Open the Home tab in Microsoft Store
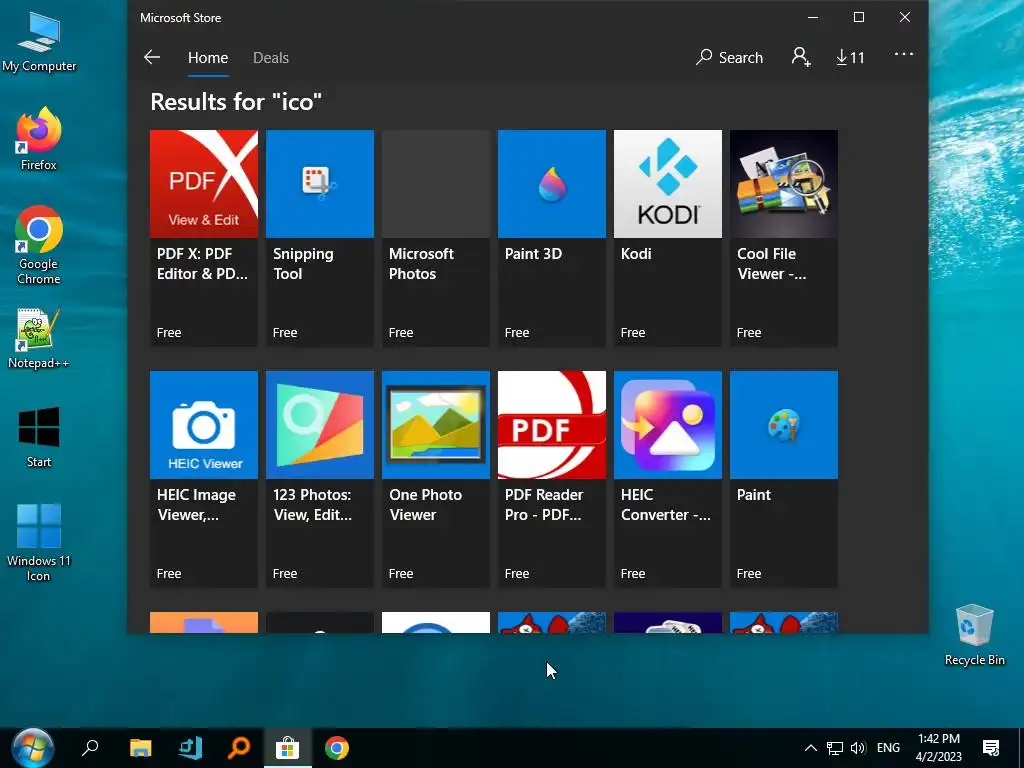Viewport: 1024px width, 768px height. coord(208,57)
